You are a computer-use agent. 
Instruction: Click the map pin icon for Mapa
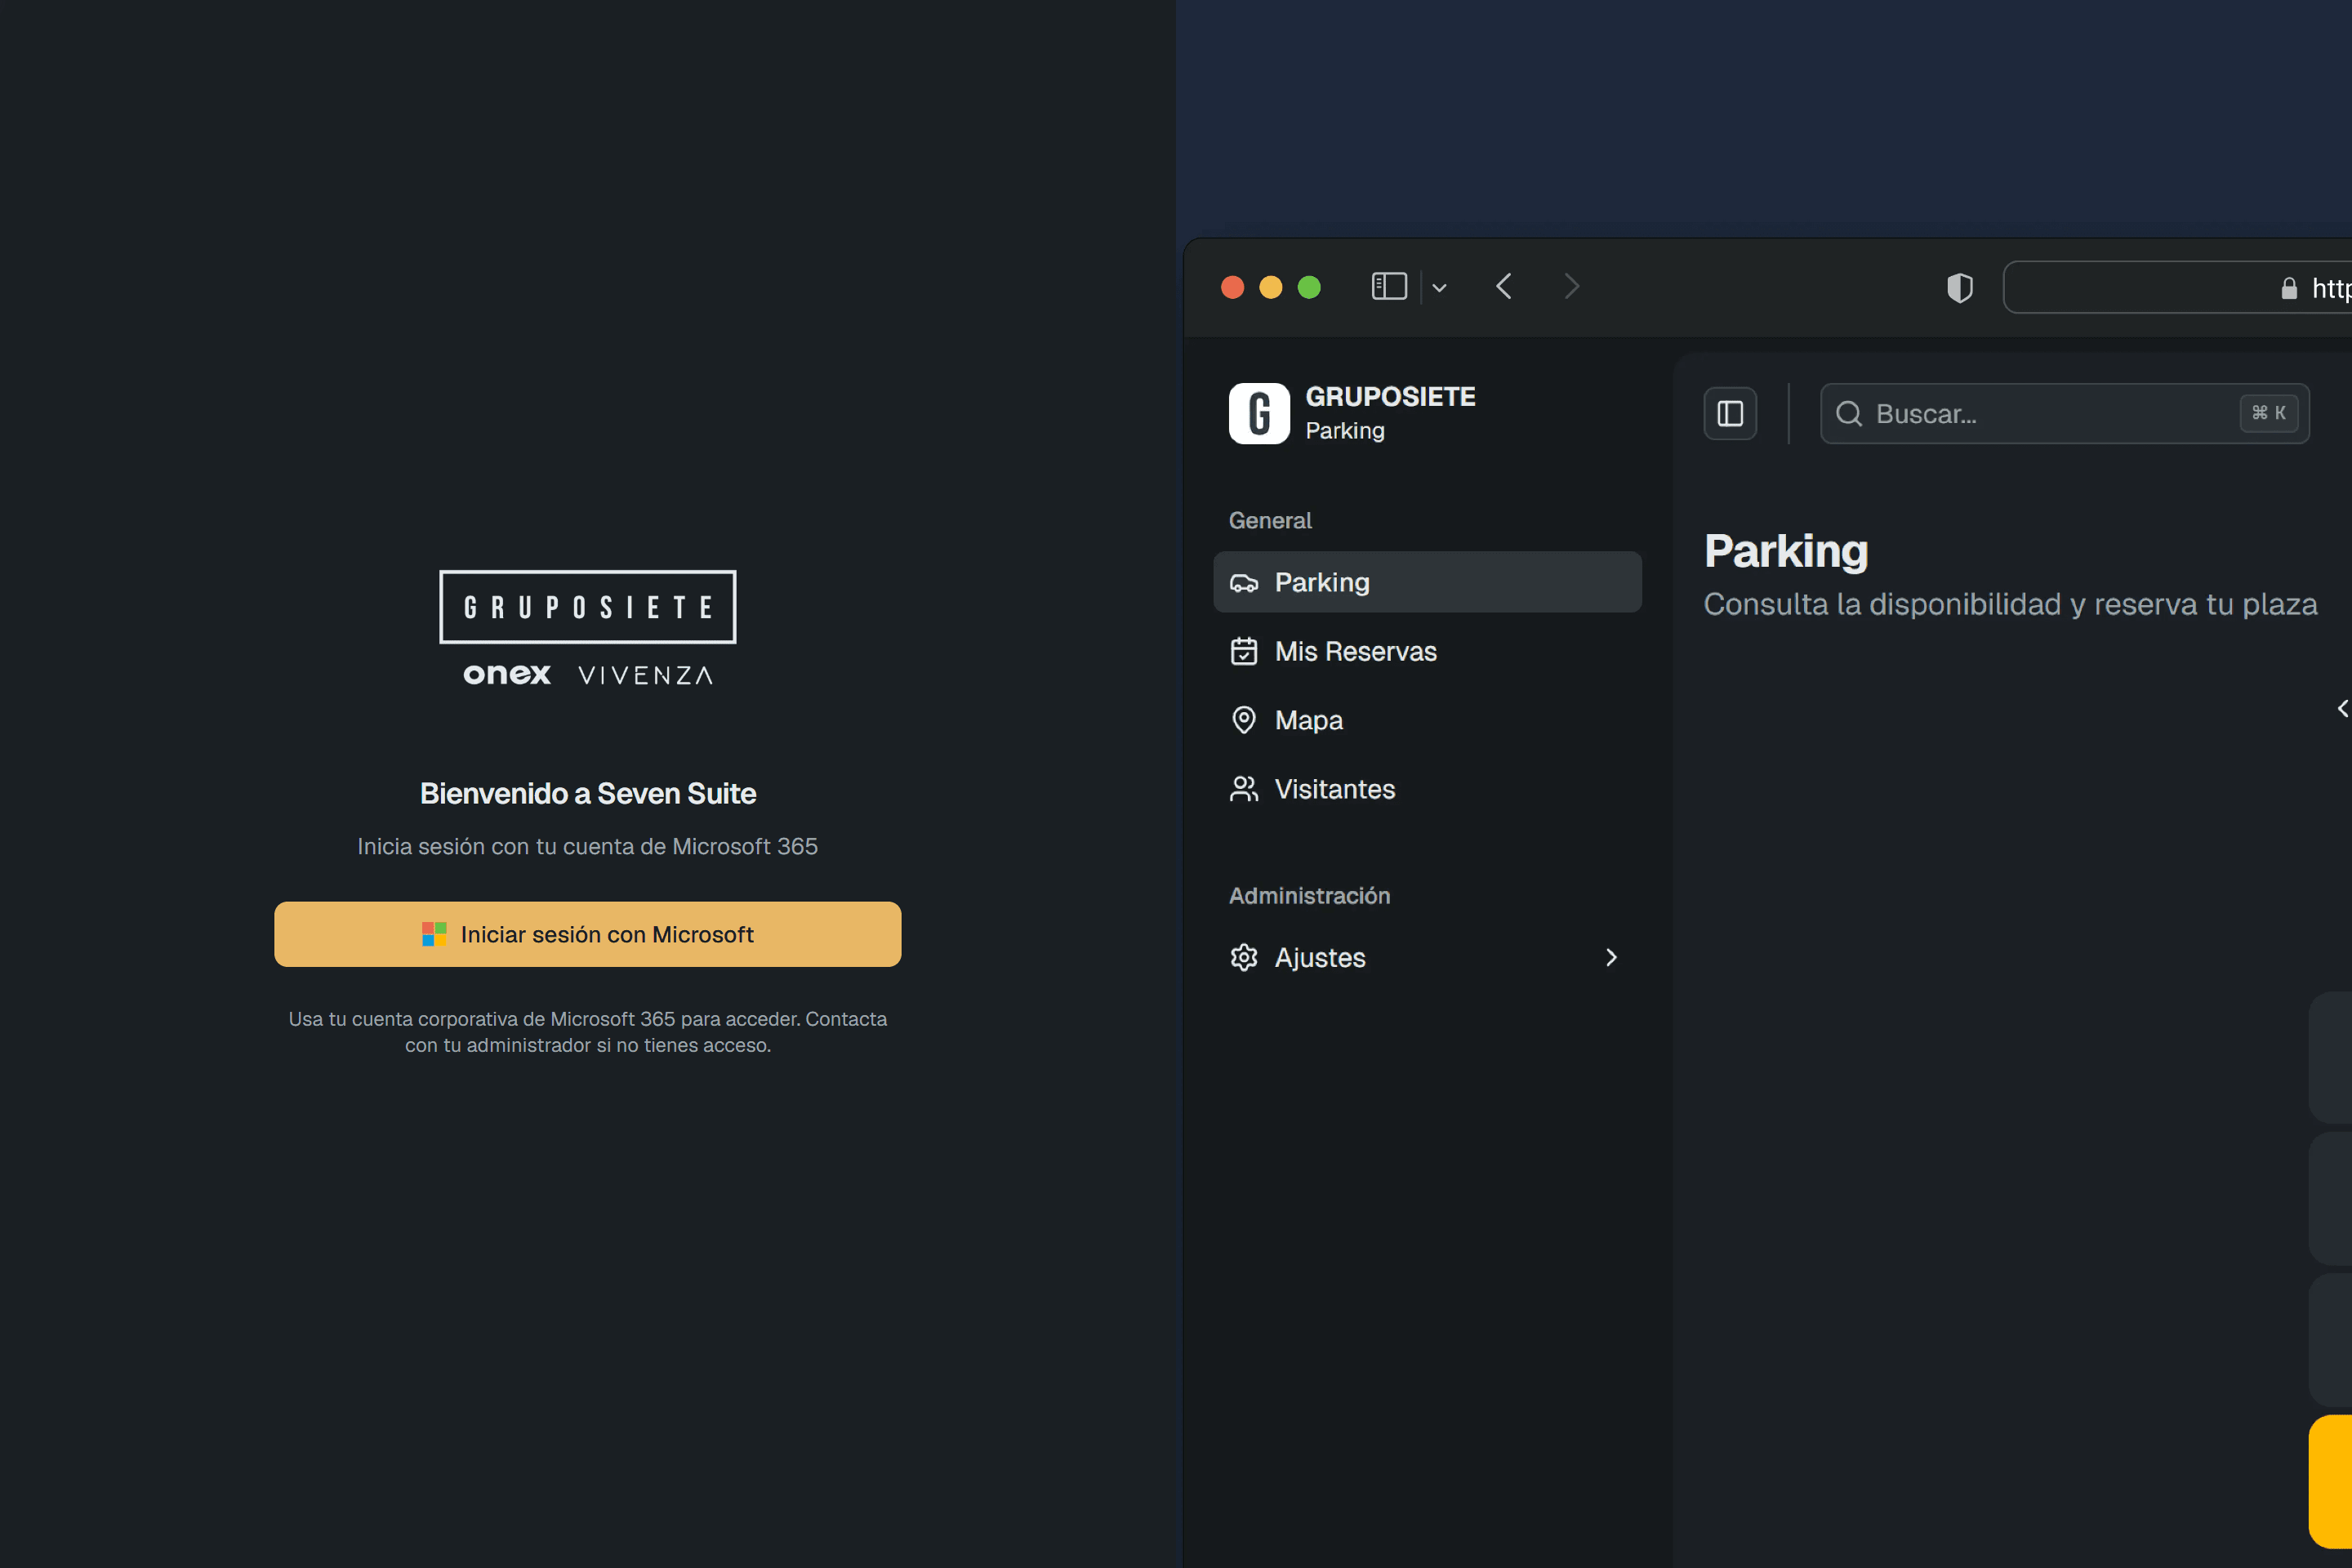tap(1244, 720)
